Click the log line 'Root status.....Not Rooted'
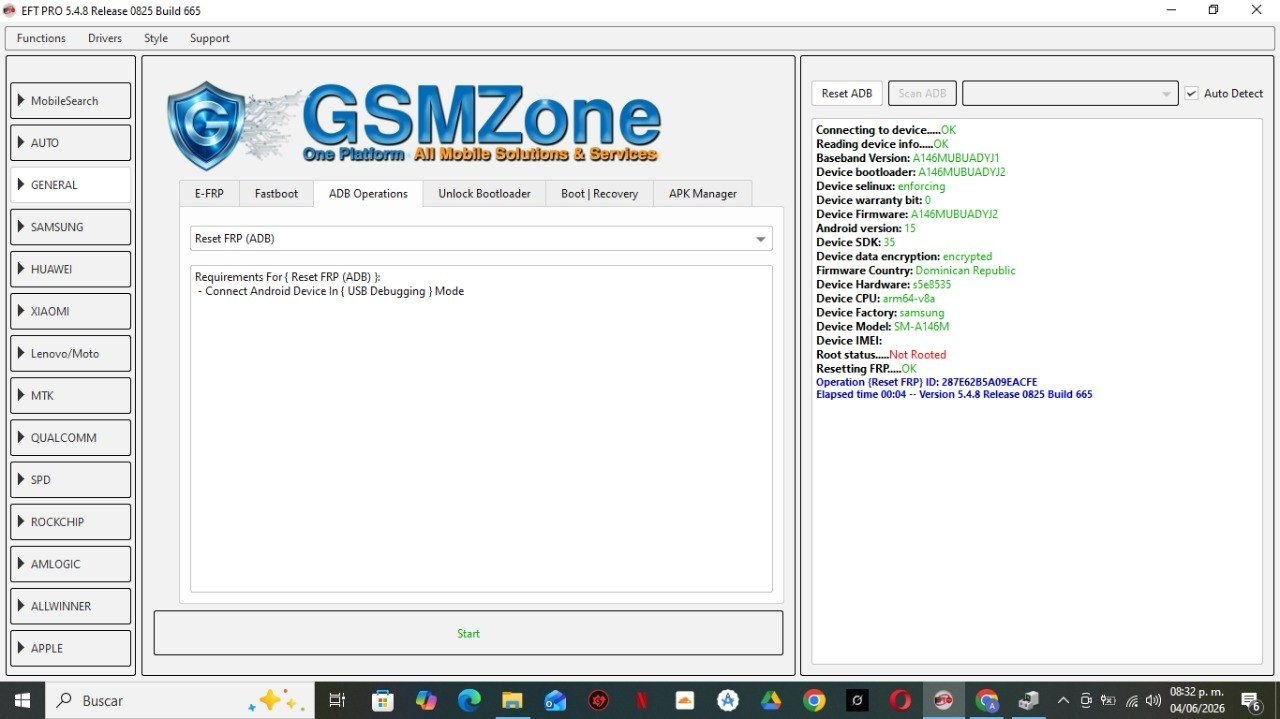The height and width of the screenshot is (719, 1280). pos(881,354)
